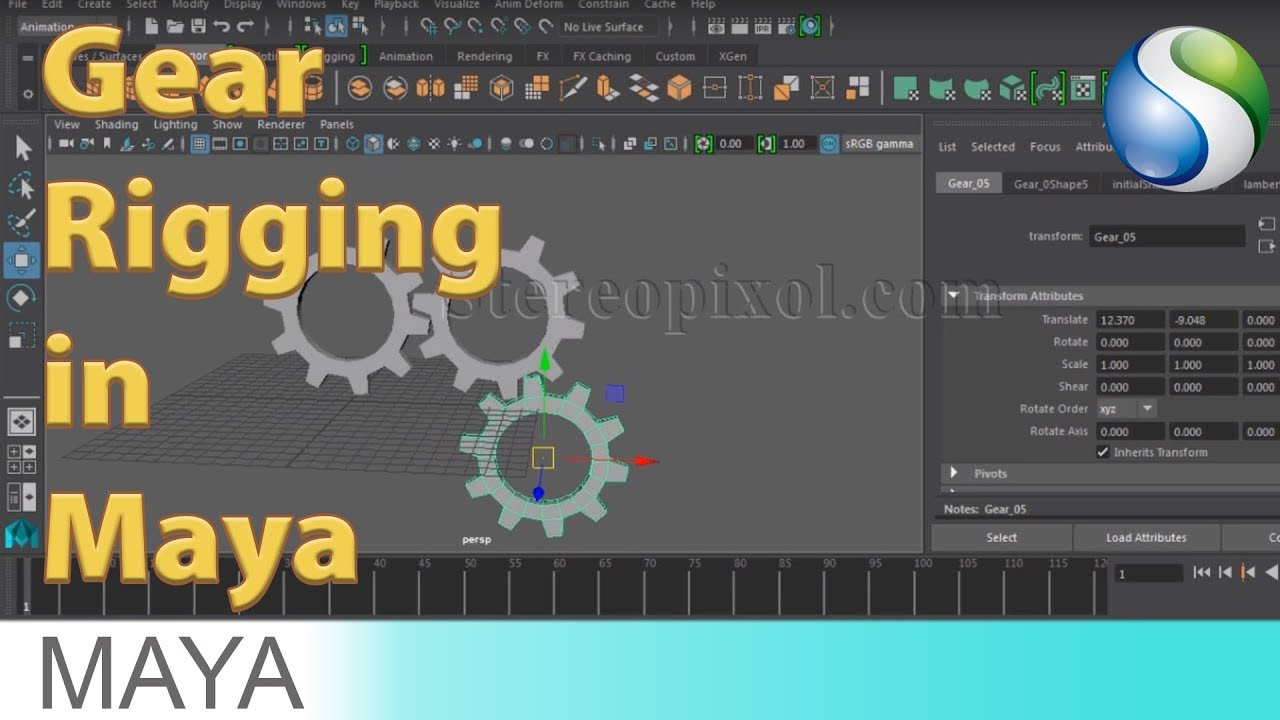Toggle wireframe shading in viewport

353,144
